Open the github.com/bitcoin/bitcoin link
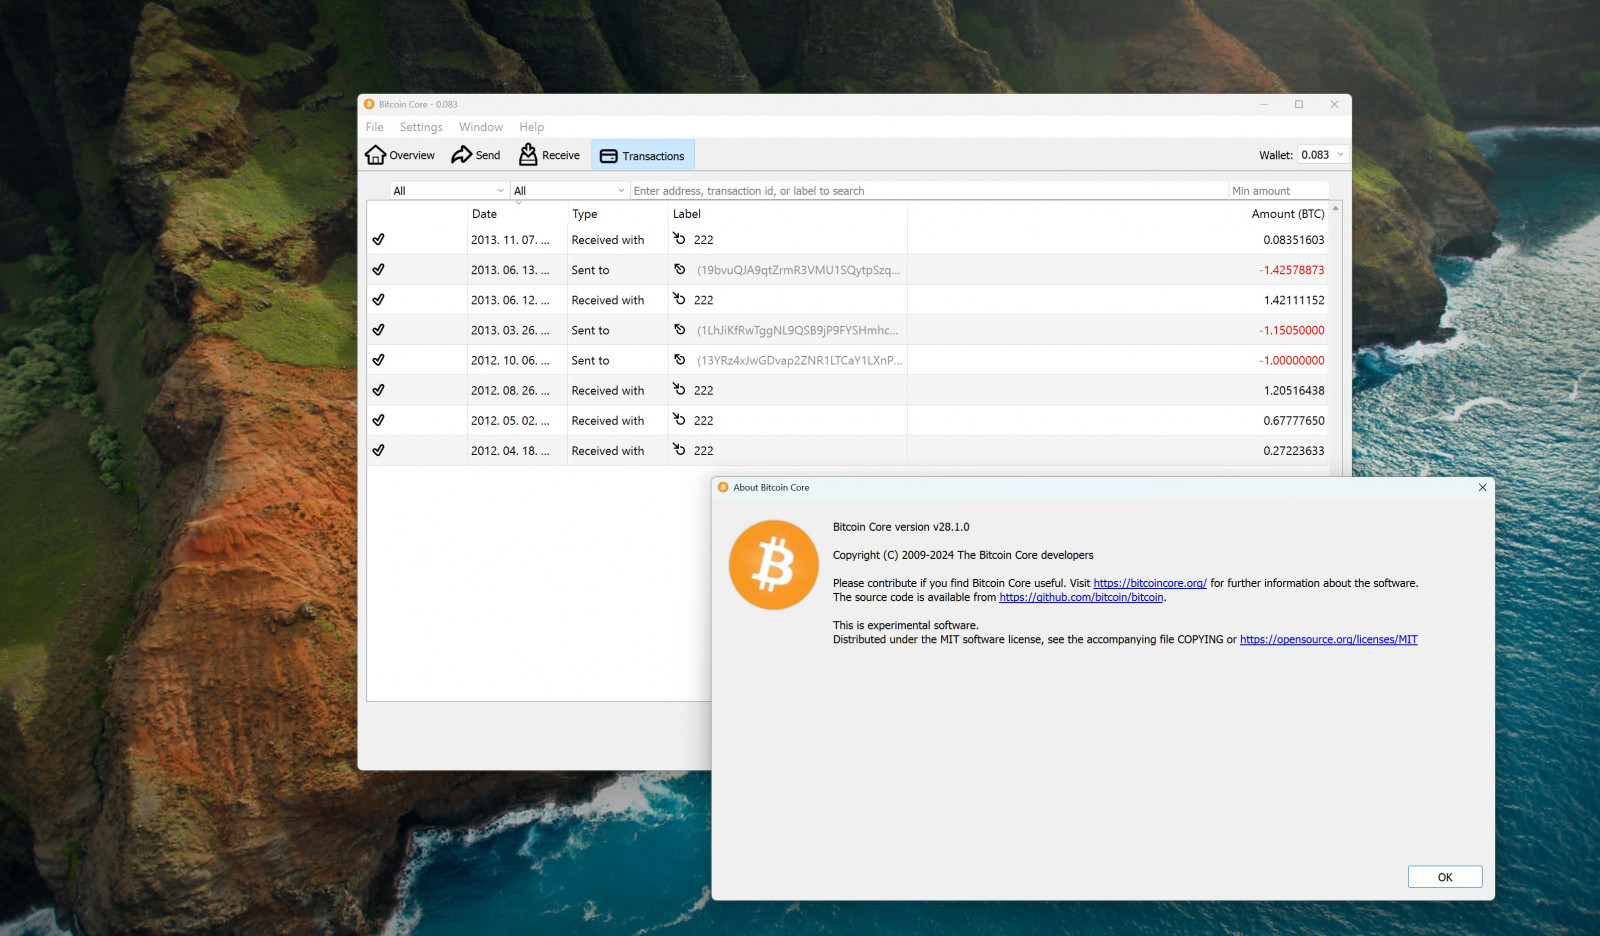The image size is (1600, 936). pos(1081,598)
